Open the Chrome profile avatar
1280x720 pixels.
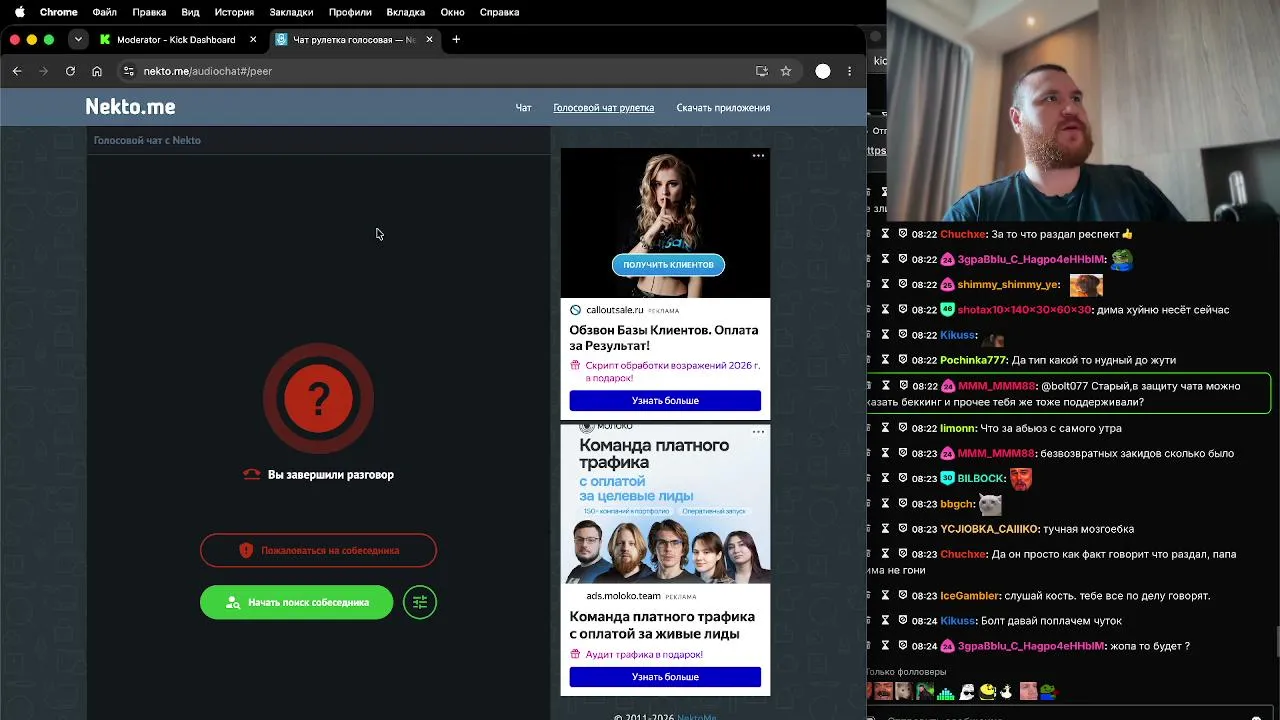coord(823,71)
